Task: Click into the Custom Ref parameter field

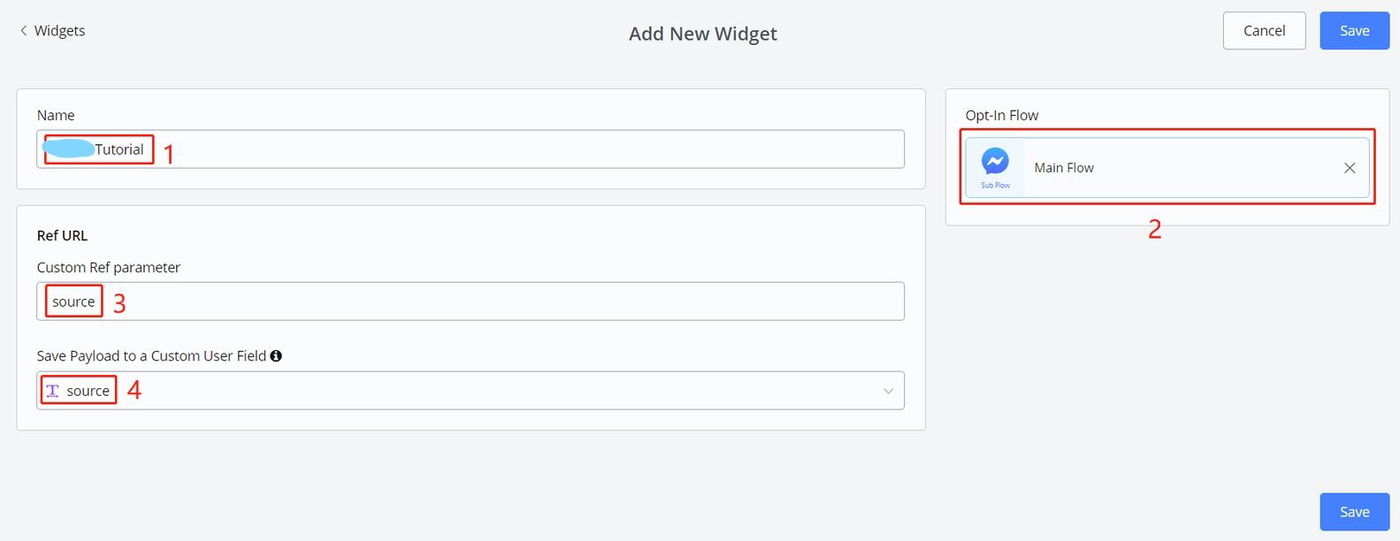Action: [500, 301]
